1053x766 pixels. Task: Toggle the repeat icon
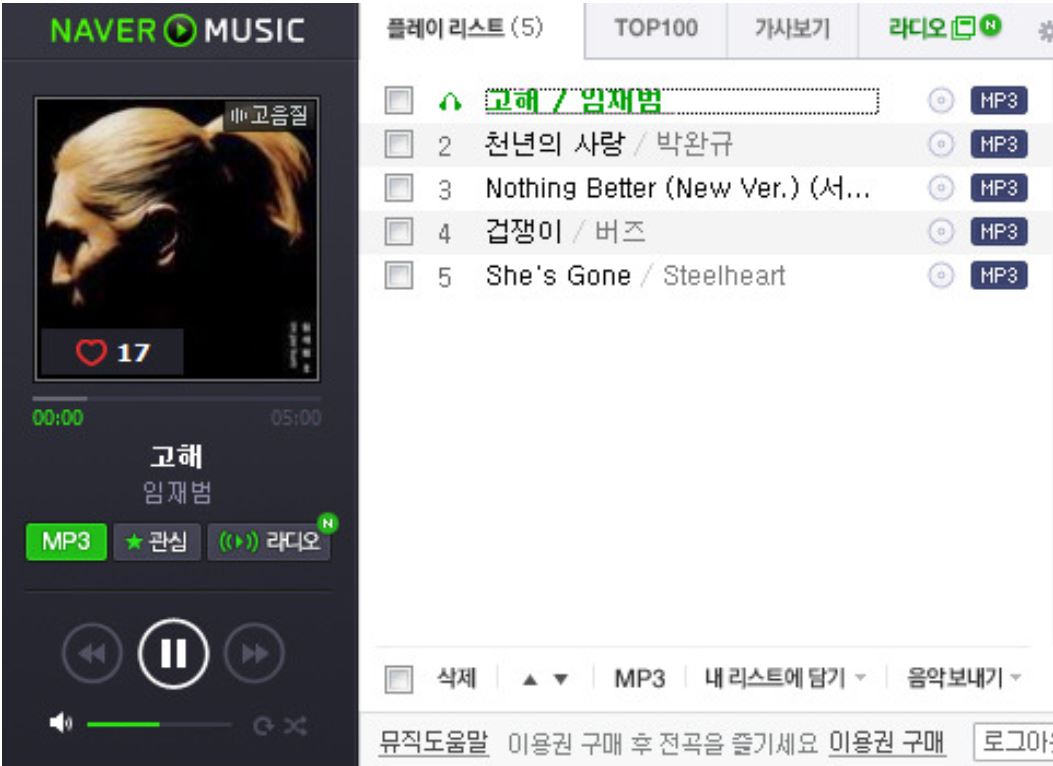(x=263, y=726)
